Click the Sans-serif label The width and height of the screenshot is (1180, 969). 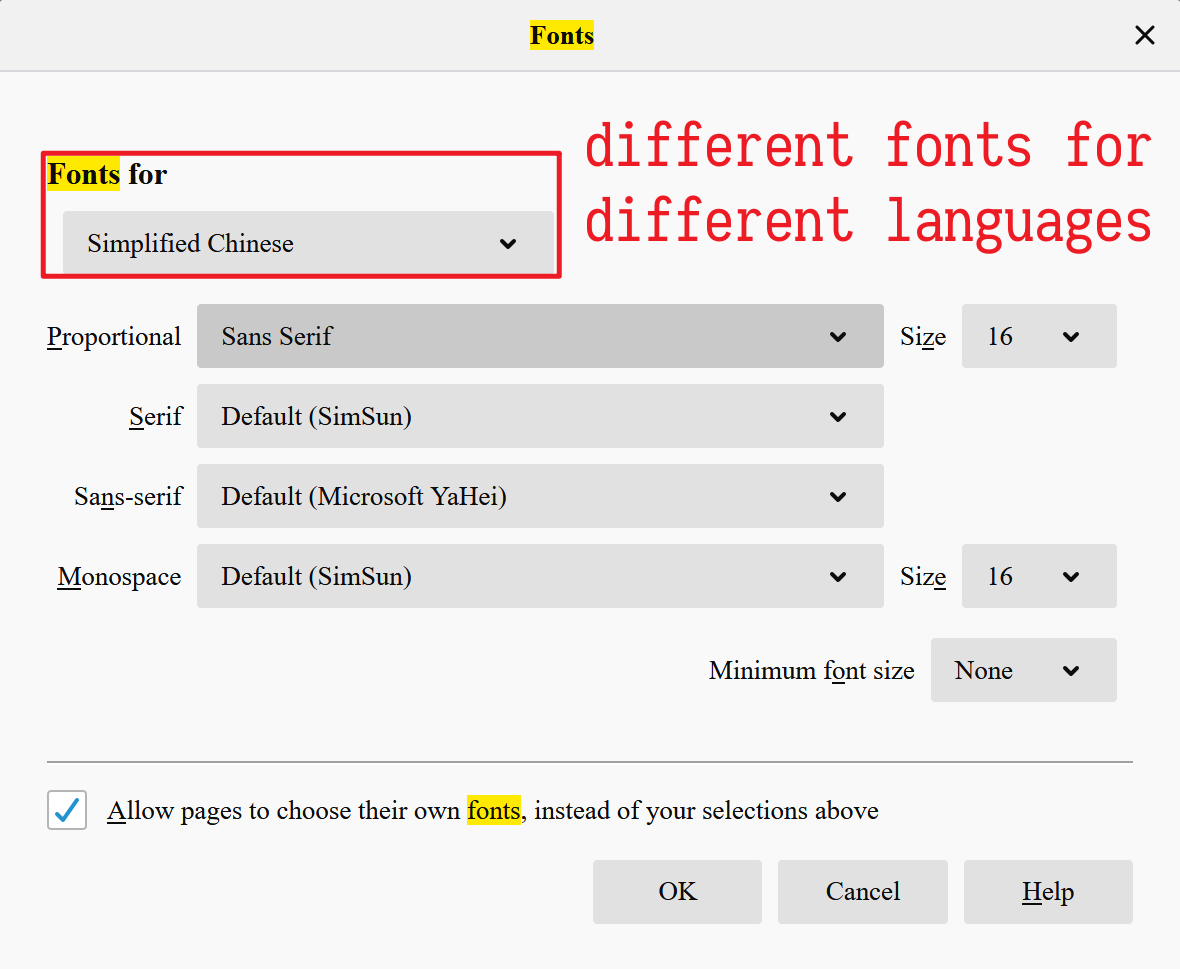pyautogui.click(x=128, y=497)
